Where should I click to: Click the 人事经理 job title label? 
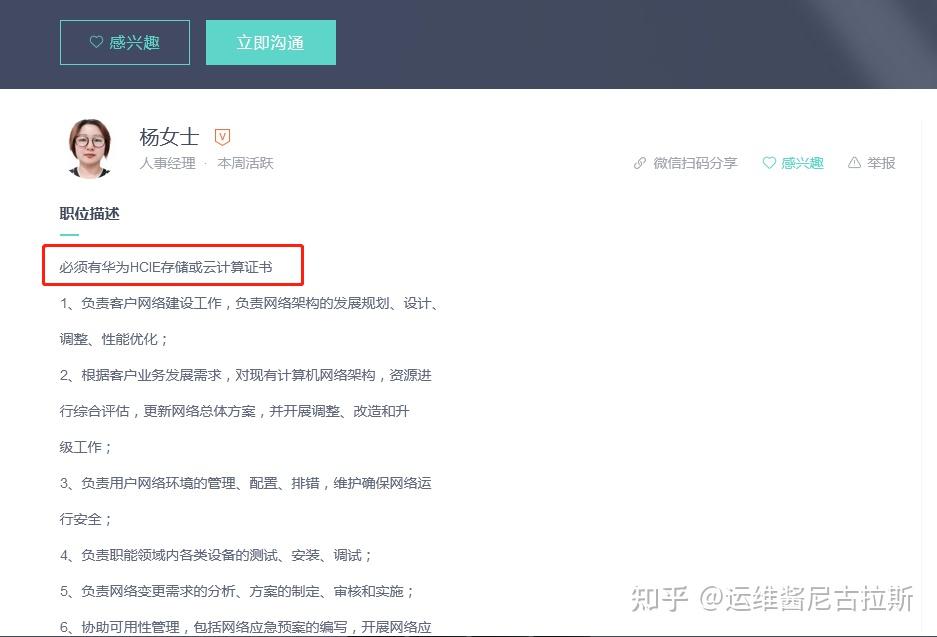pyautogui.click(x=167, y=163)
